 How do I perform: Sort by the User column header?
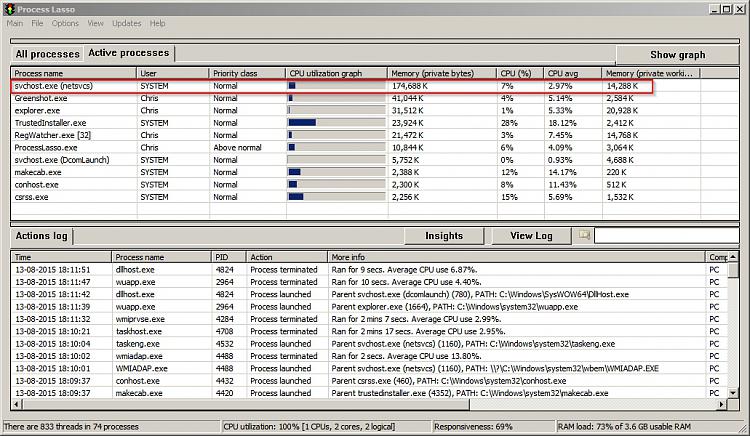173,73
